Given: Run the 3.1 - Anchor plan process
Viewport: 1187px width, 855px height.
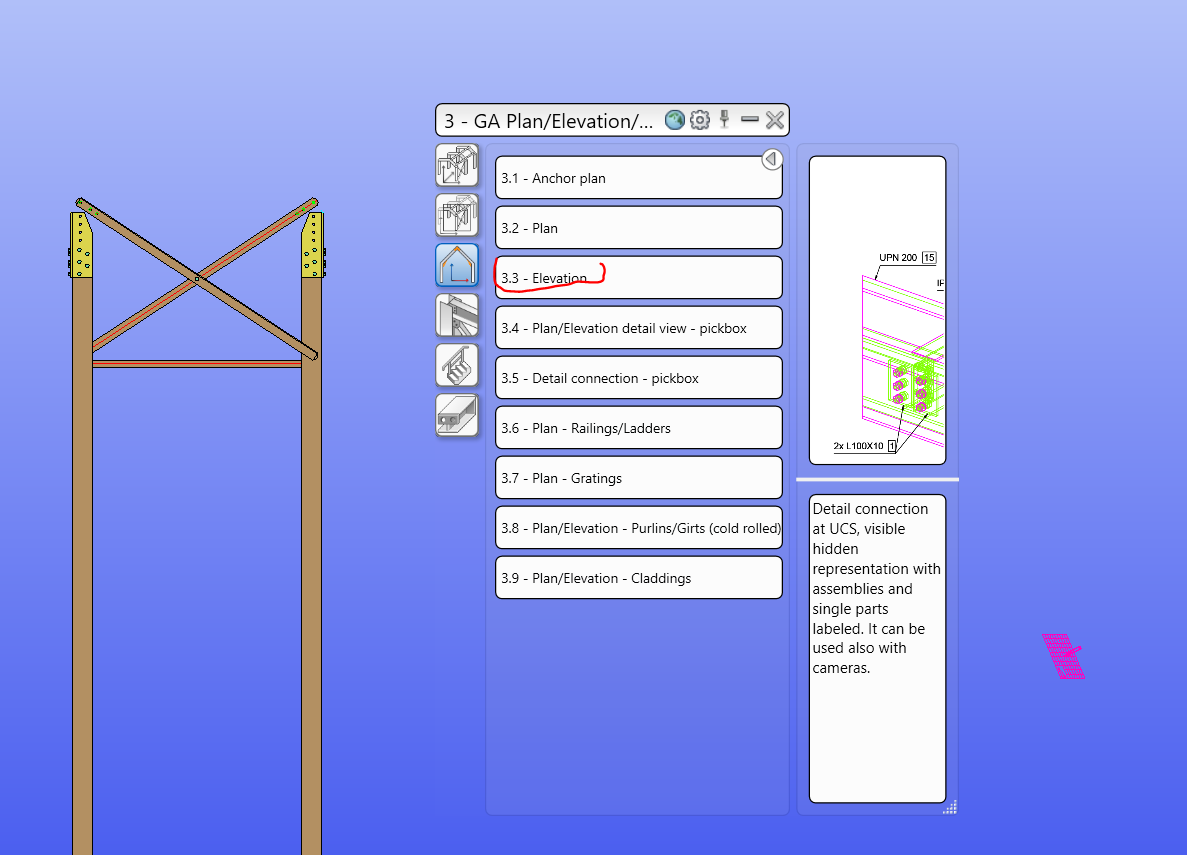Looking at the screenshot, I should point(638,177).
